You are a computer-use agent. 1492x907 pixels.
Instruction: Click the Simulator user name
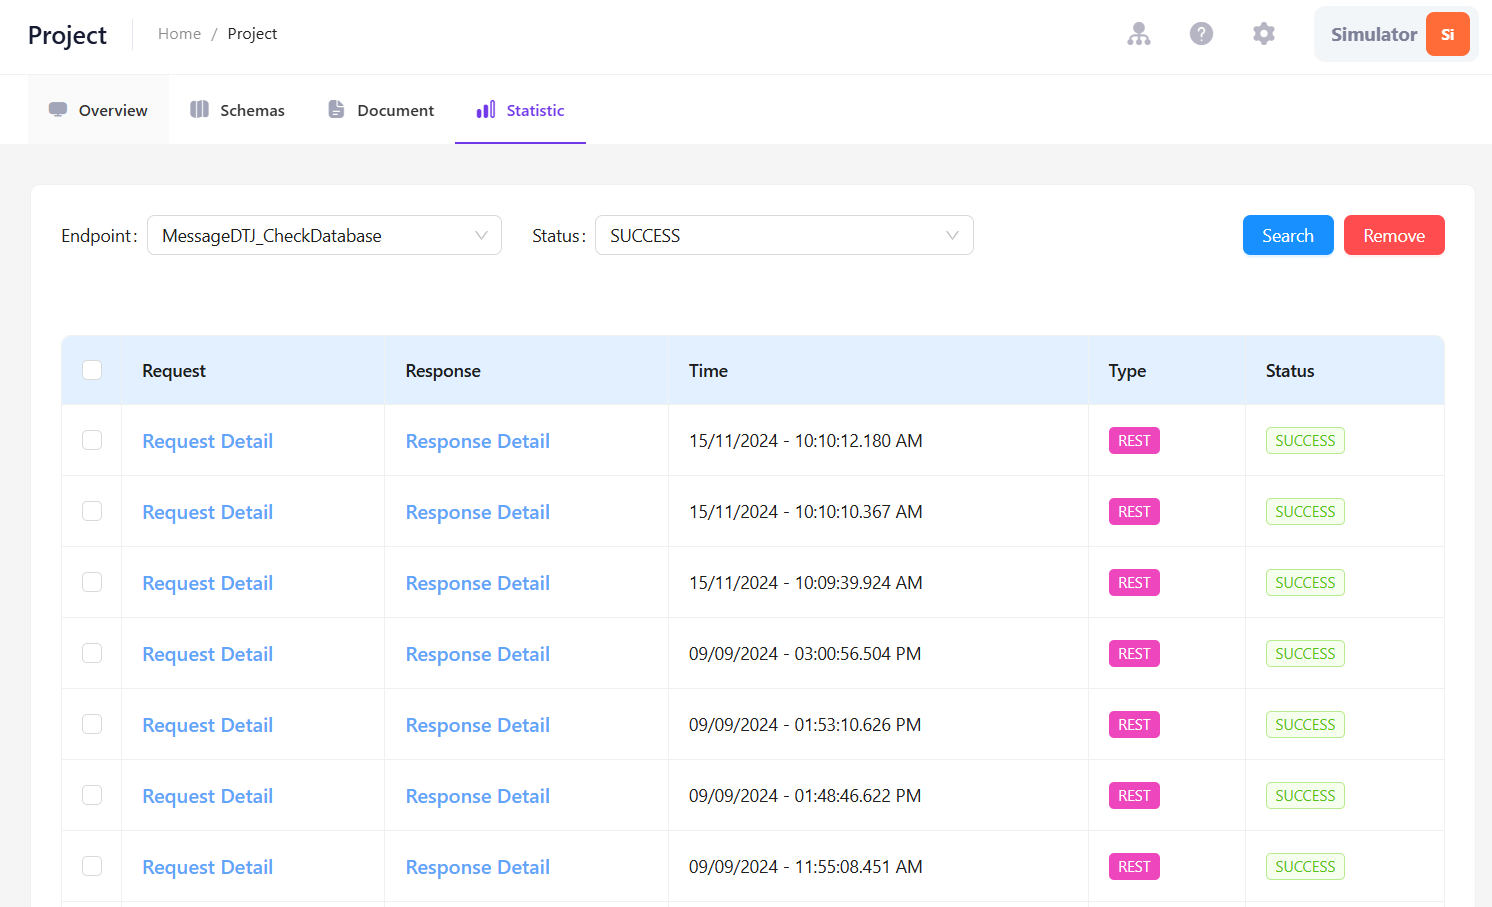coord(1374,34)
